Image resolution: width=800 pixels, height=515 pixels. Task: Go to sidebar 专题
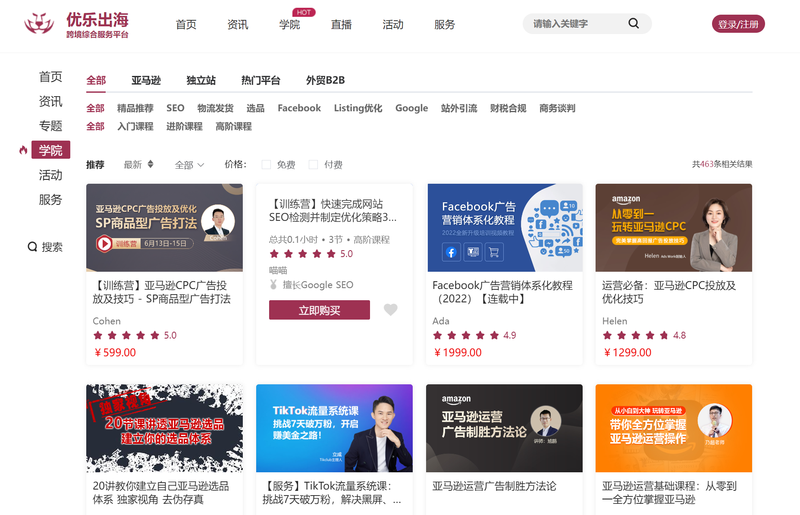click(x=51, y=126)
